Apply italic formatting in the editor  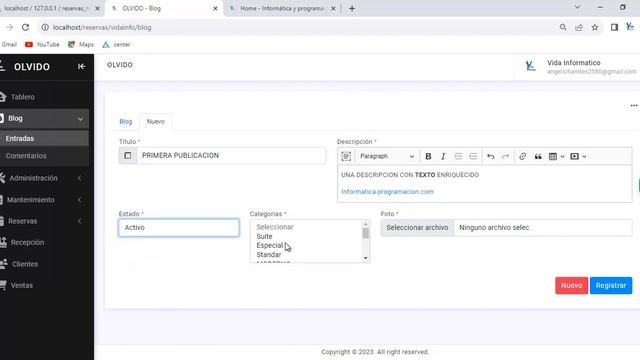(x=443, y=156)
